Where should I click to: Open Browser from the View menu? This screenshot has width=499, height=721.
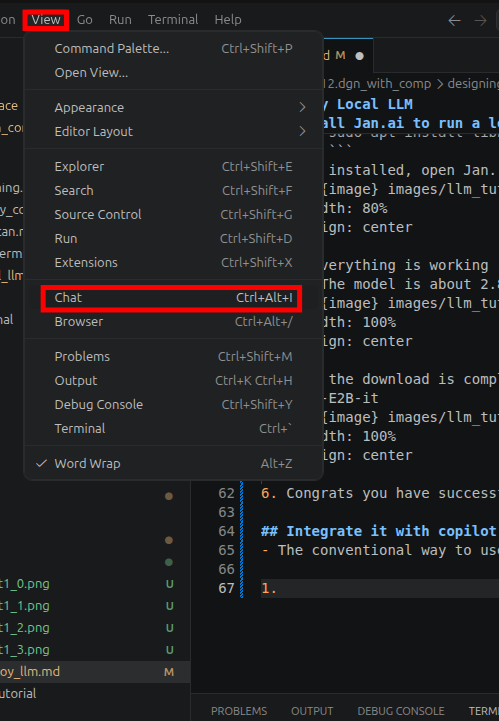click(x=173, y=321)
